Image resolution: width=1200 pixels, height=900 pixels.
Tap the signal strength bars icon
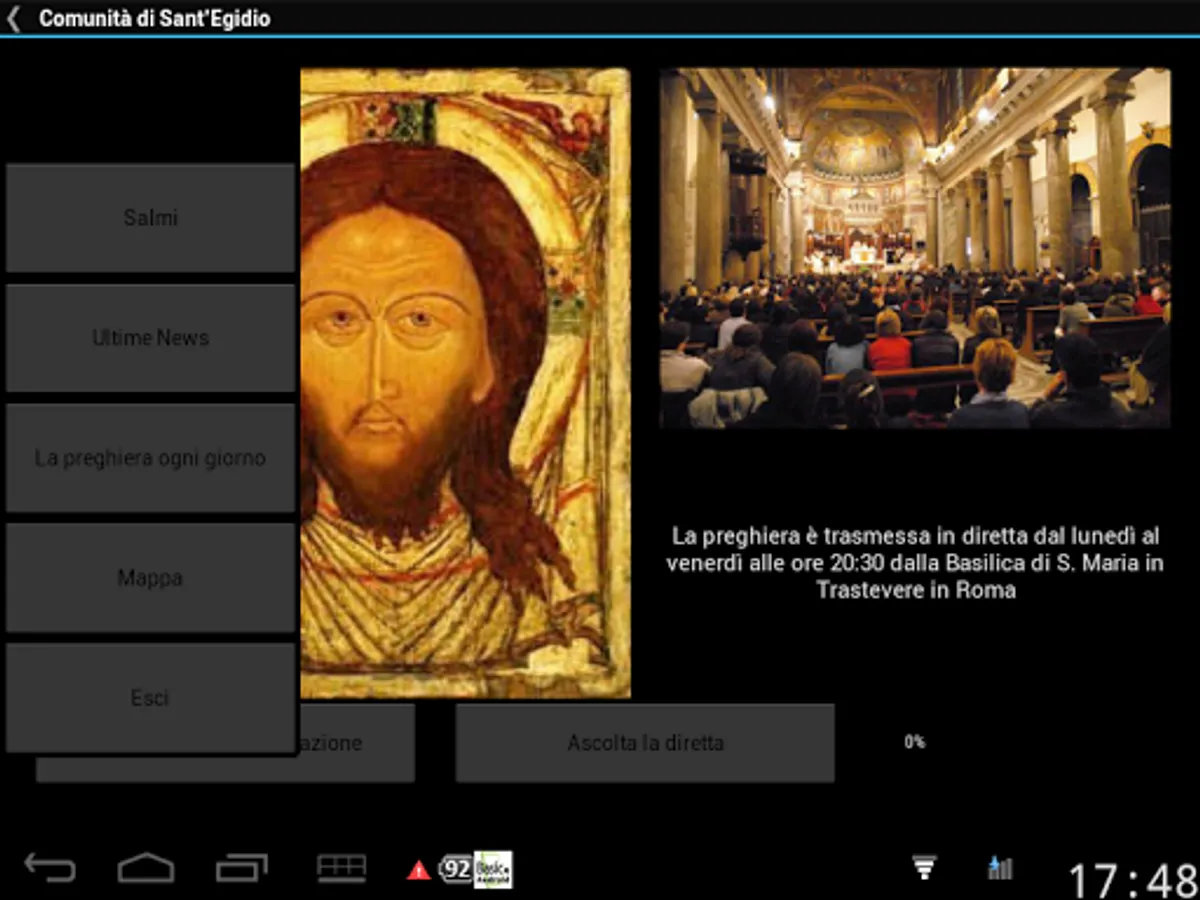click(1000, 867)
